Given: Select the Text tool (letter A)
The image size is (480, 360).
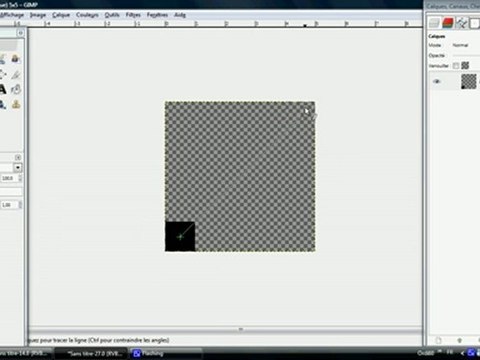Looking at the screenshot, I should (3, 89).
